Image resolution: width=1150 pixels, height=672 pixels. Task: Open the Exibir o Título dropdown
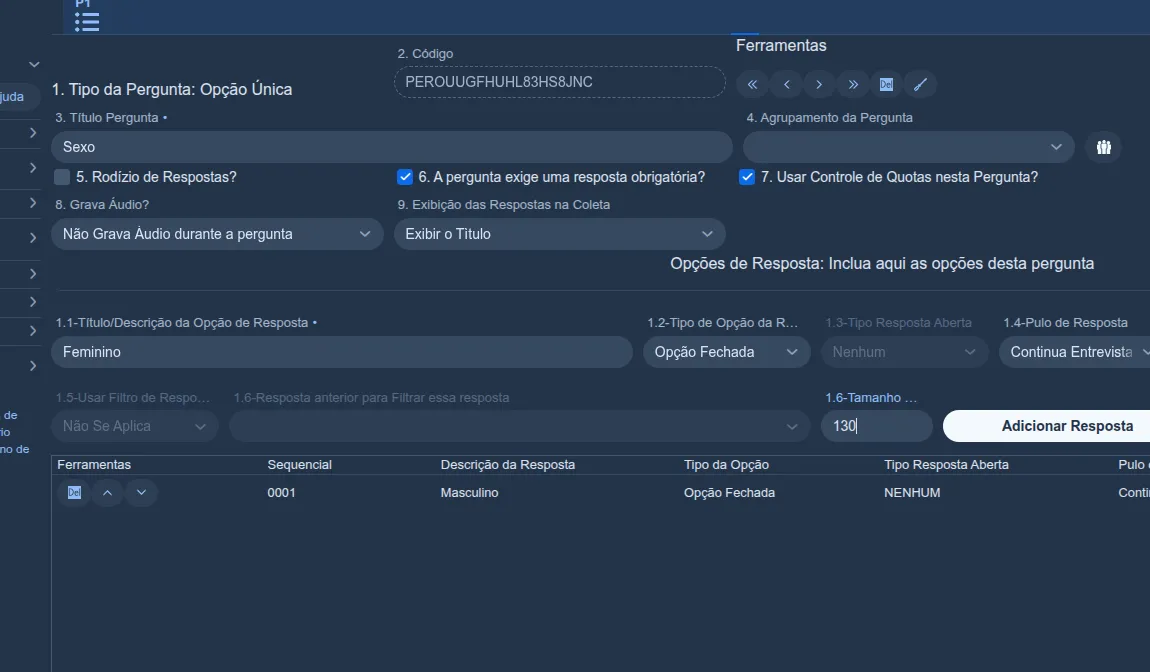[560, 234]
